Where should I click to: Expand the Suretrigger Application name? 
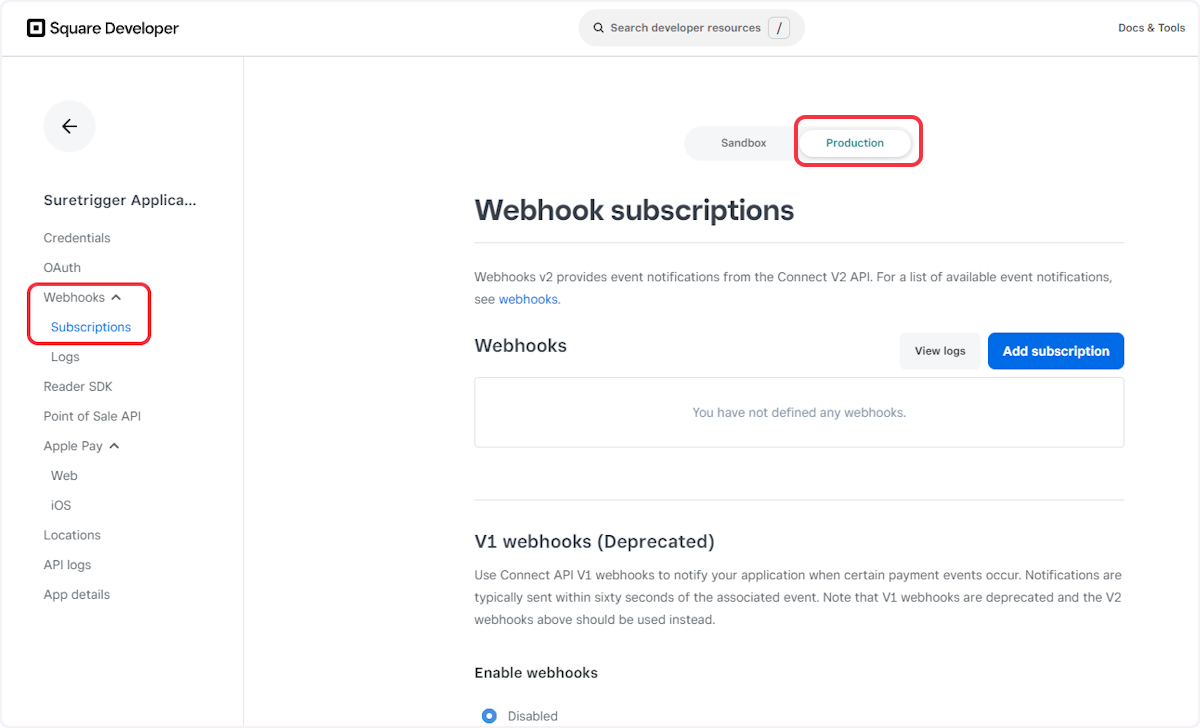tap(119, 200)
